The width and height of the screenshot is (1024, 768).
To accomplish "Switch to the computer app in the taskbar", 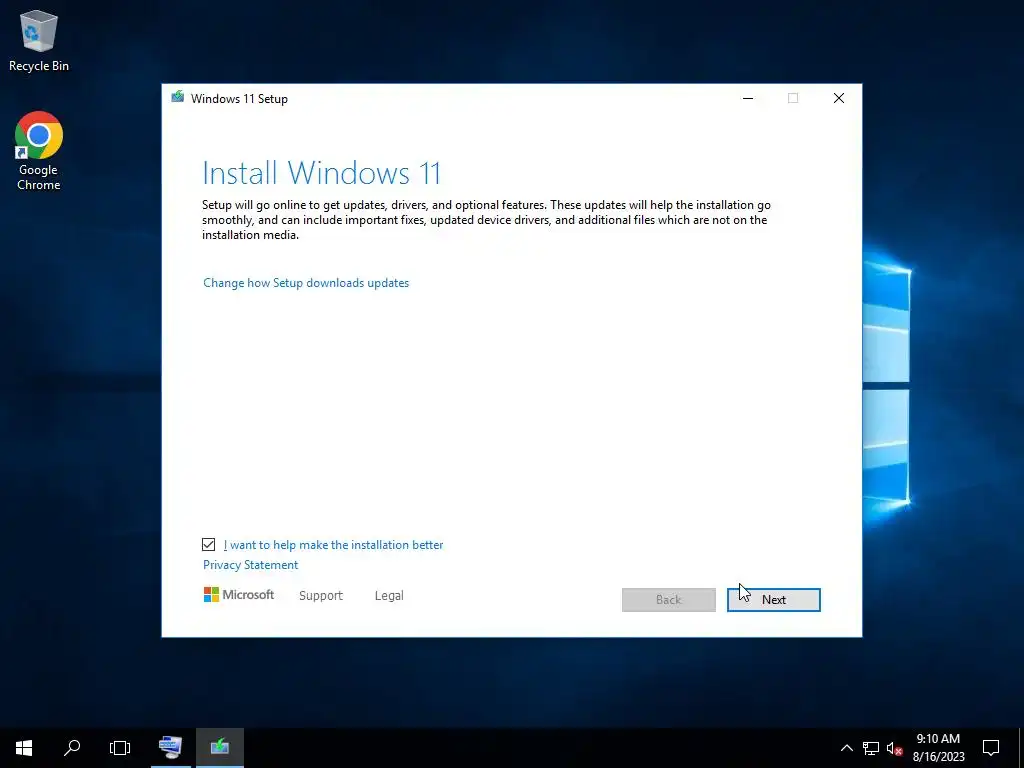I will point(170,748).
